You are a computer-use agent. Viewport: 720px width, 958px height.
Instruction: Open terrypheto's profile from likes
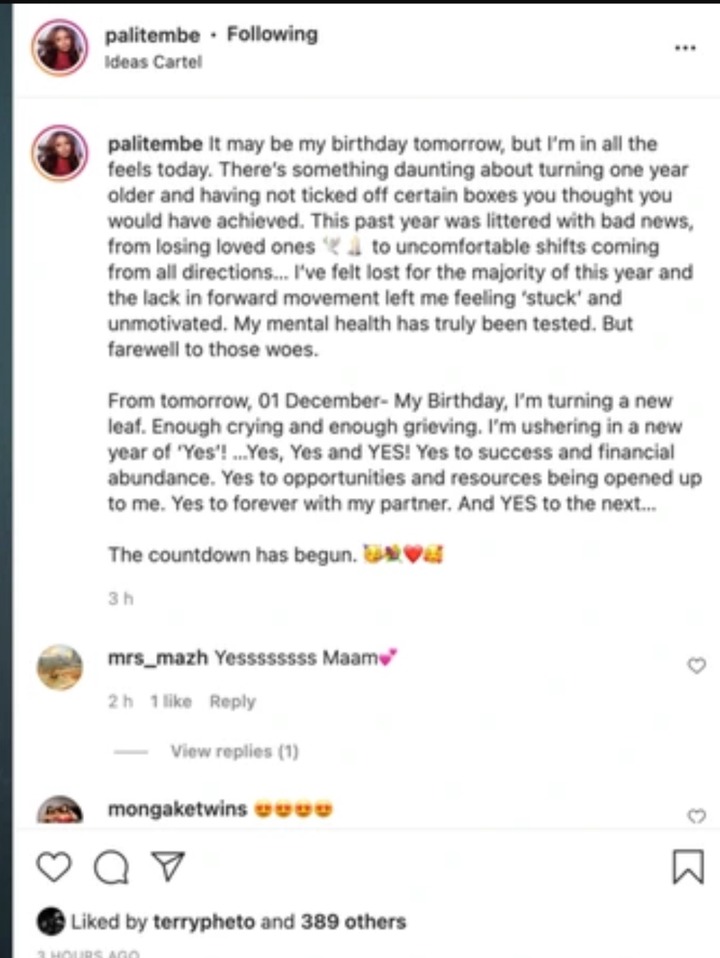pyautogui.click(x=204, y=922)
